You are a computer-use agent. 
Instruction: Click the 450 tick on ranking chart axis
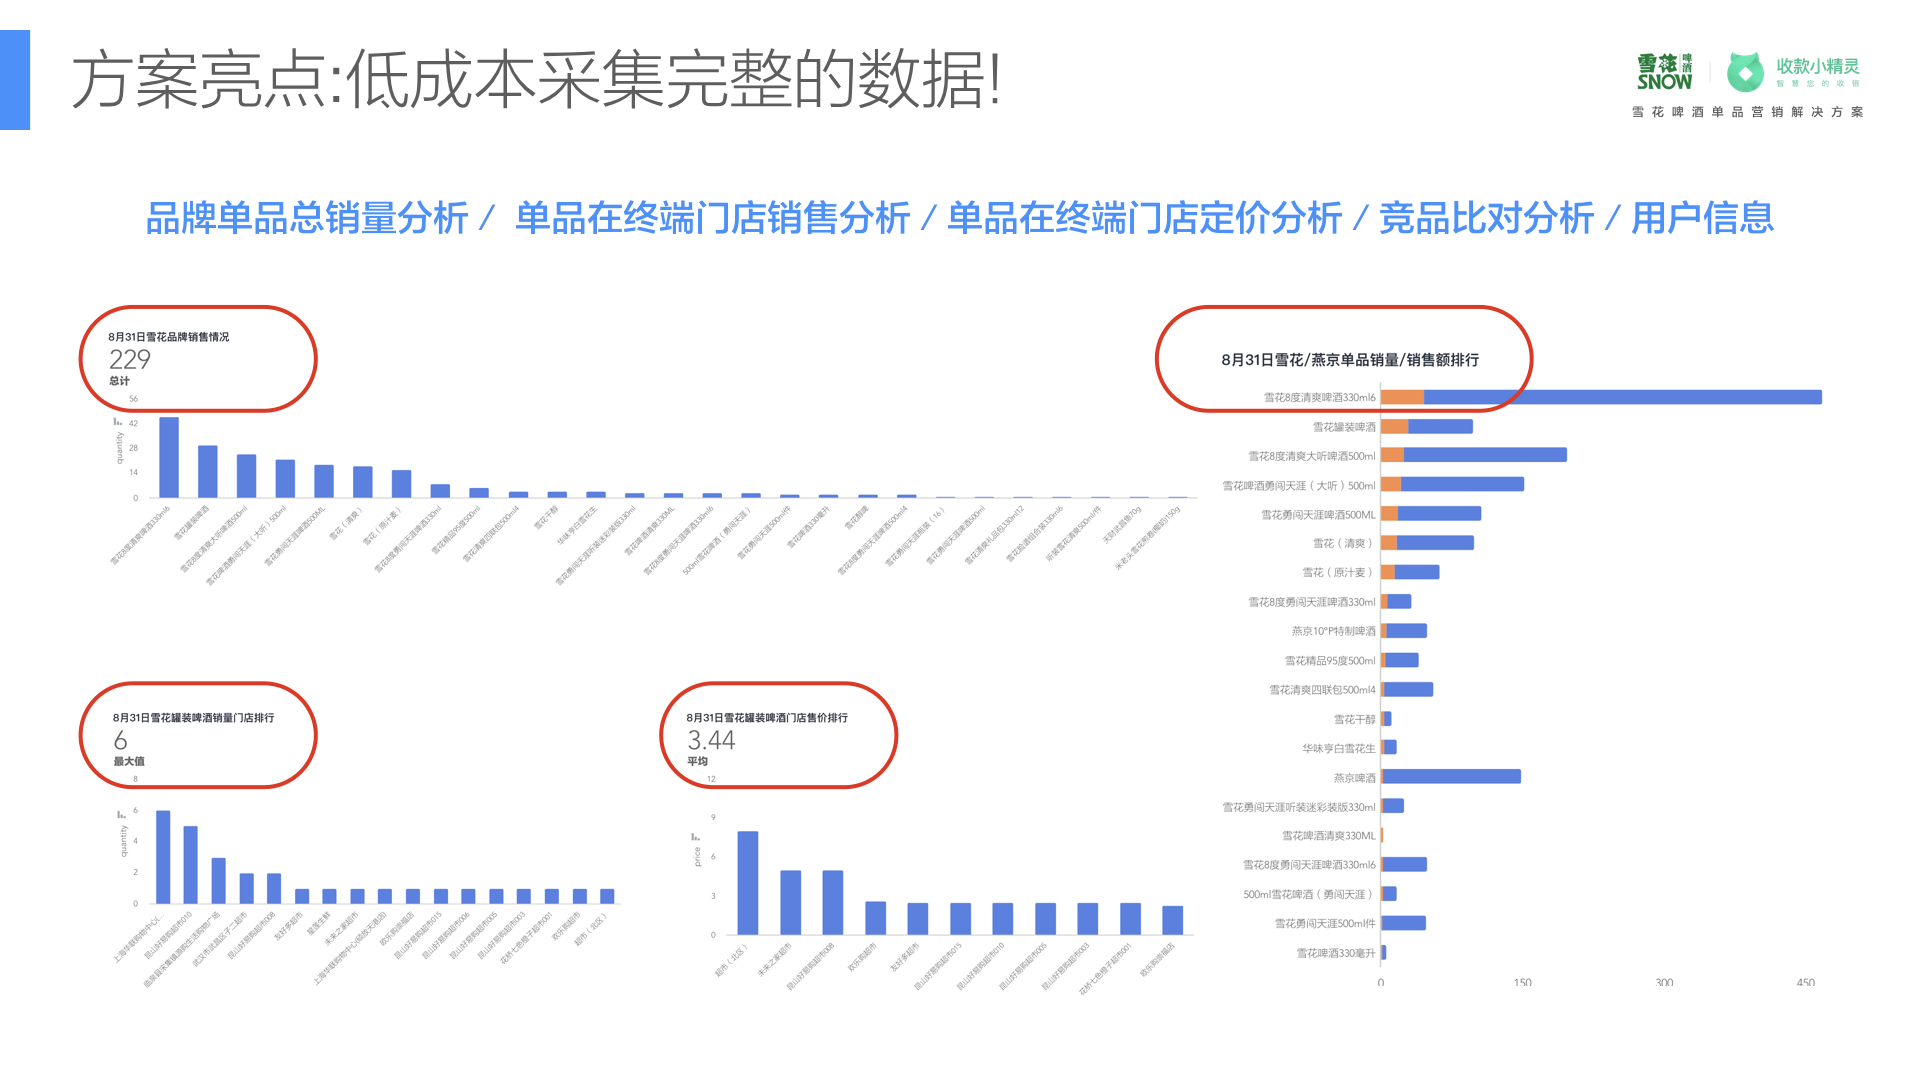click(1805, 982)
